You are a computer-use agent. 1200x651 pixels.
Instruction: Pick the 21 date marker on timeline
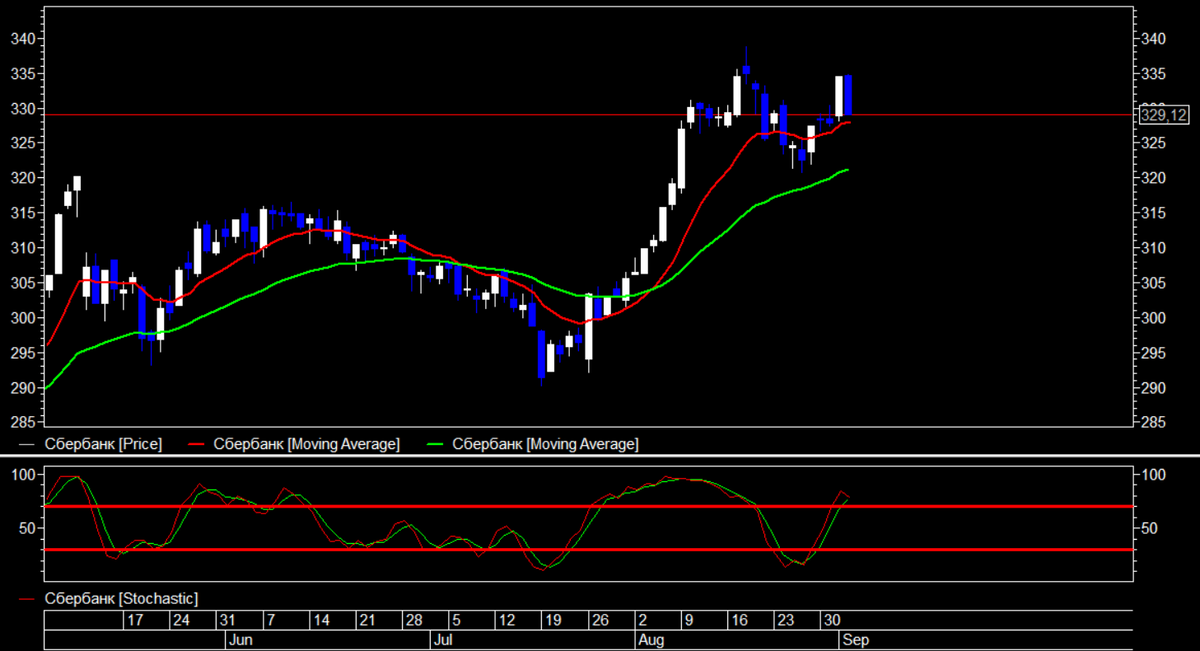(367, 620)
